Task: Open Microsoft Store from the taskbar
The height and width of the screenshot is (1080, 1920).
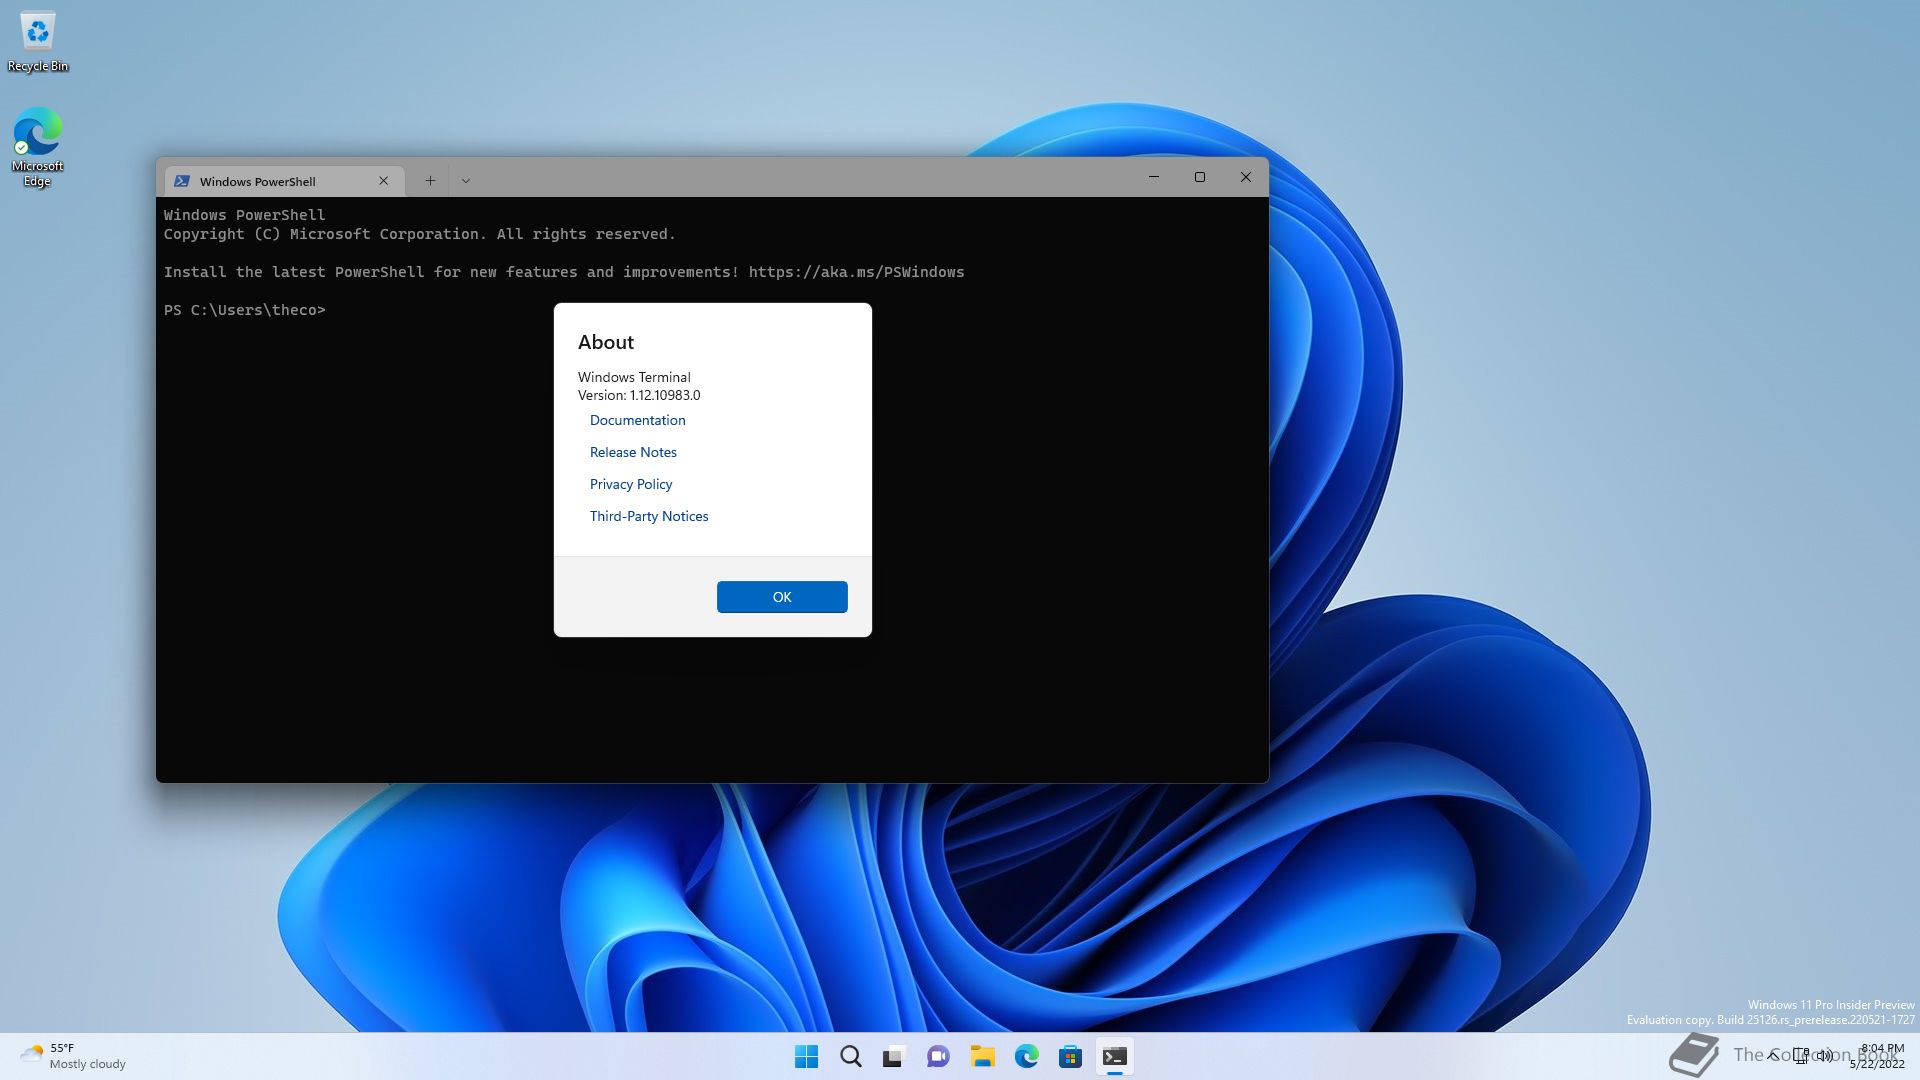Action: click(x=1071, y=1056)
